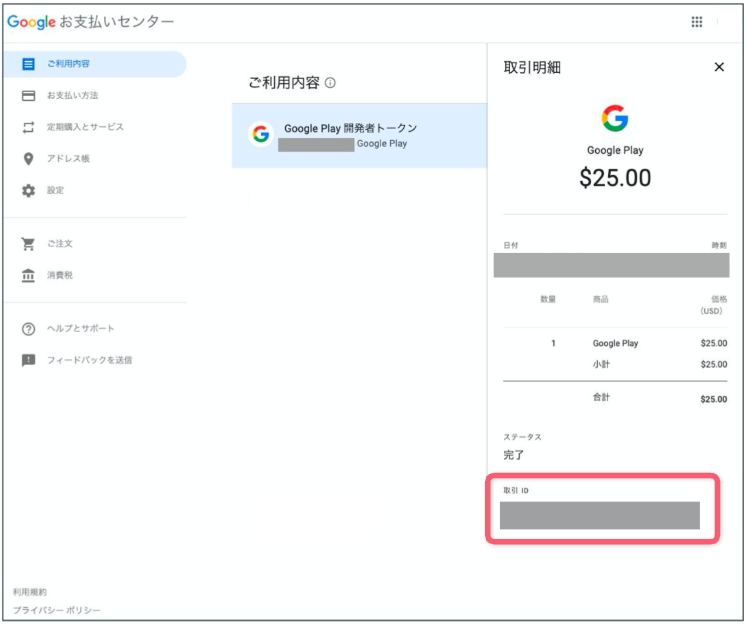Click the 消費税 bank building icon

click(28, 275)
